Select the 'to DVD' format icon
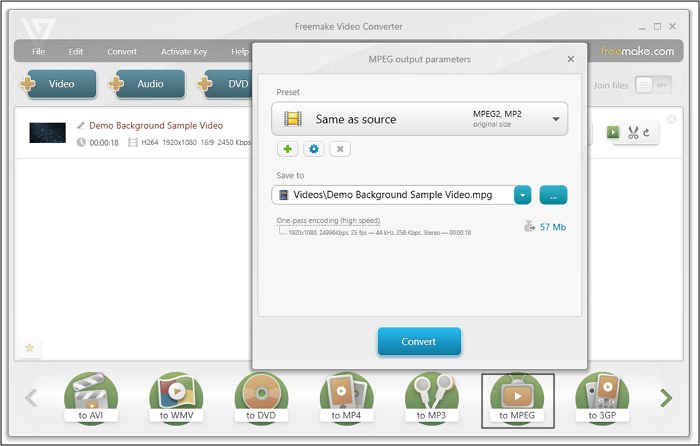 point(261,398)
